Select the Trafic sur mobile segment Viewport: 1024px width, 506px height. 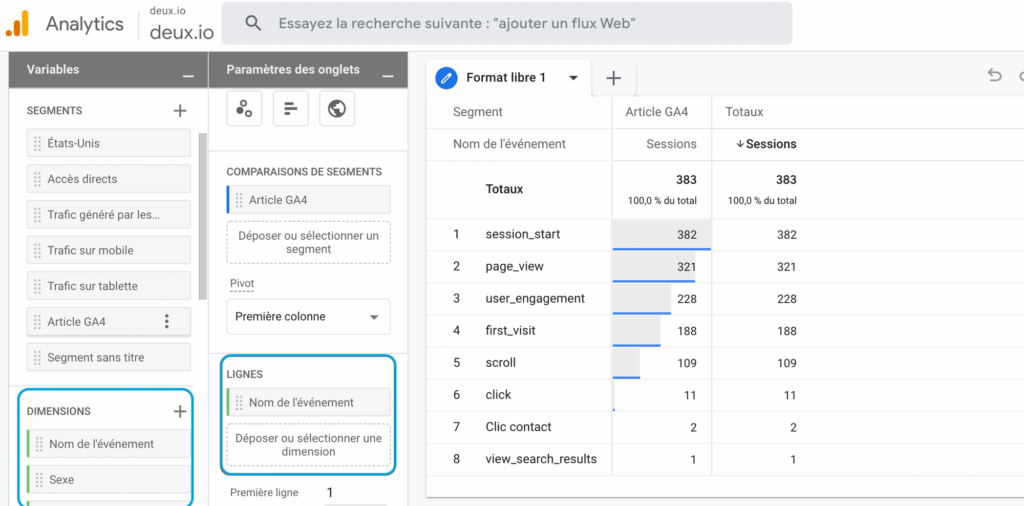[x=108, y=250]
